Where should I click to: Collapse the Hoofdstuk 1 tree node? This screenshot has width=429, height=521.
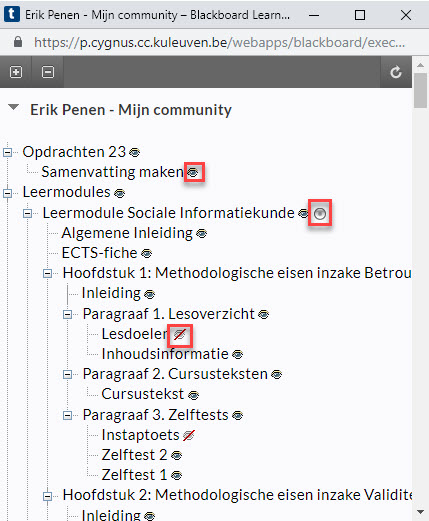(x=47, y=274)
